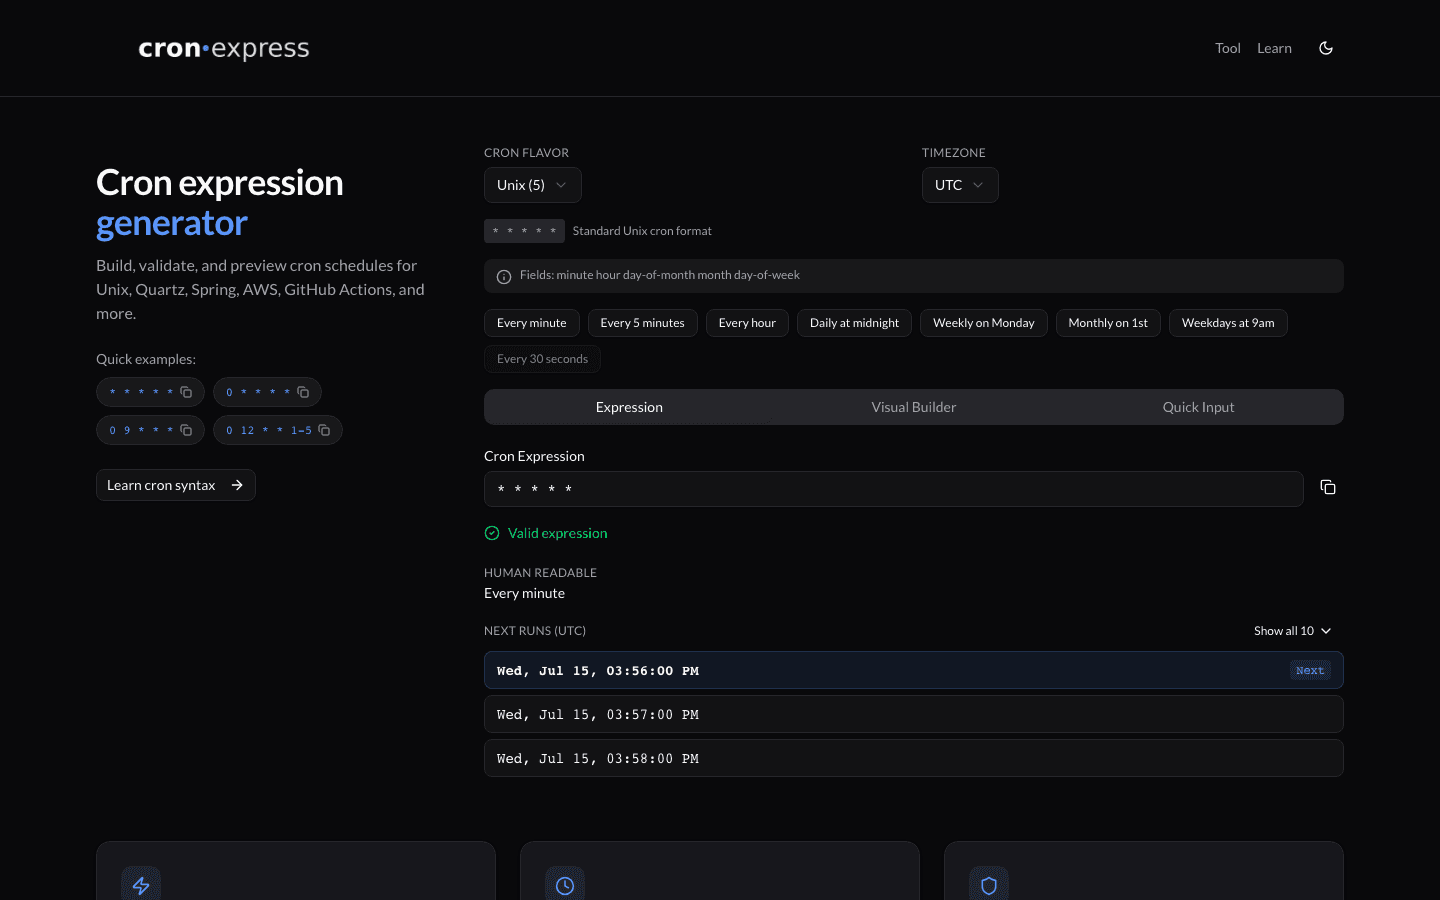Viewport: 1440px width, 900px height.
Task: Copy the '* * * * *' quick example
Action: click(x=186, y=392)
